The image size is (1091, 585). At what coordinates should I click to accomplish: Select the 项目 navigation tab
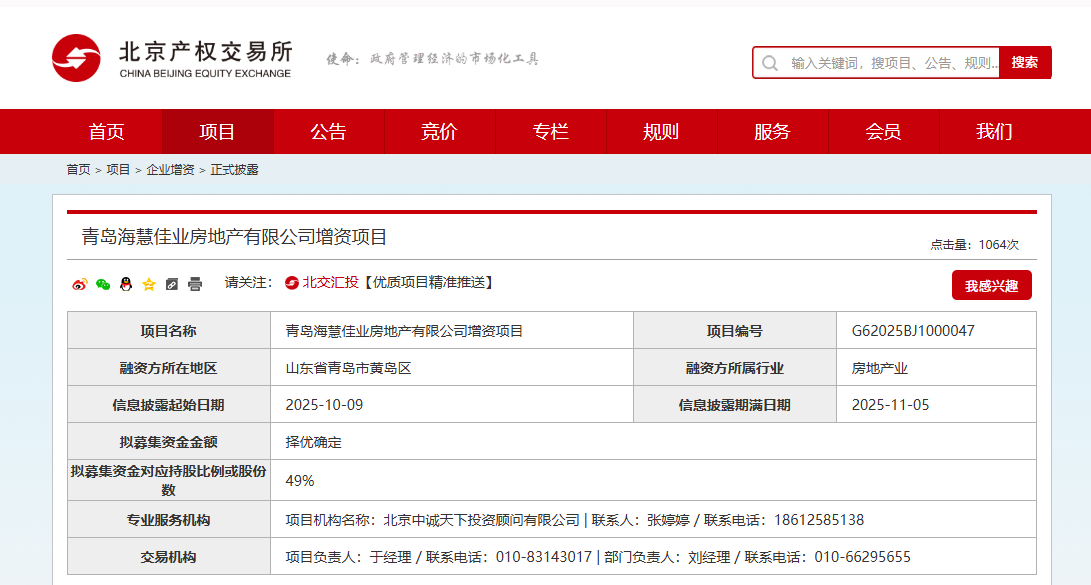(x=217, y=132)
